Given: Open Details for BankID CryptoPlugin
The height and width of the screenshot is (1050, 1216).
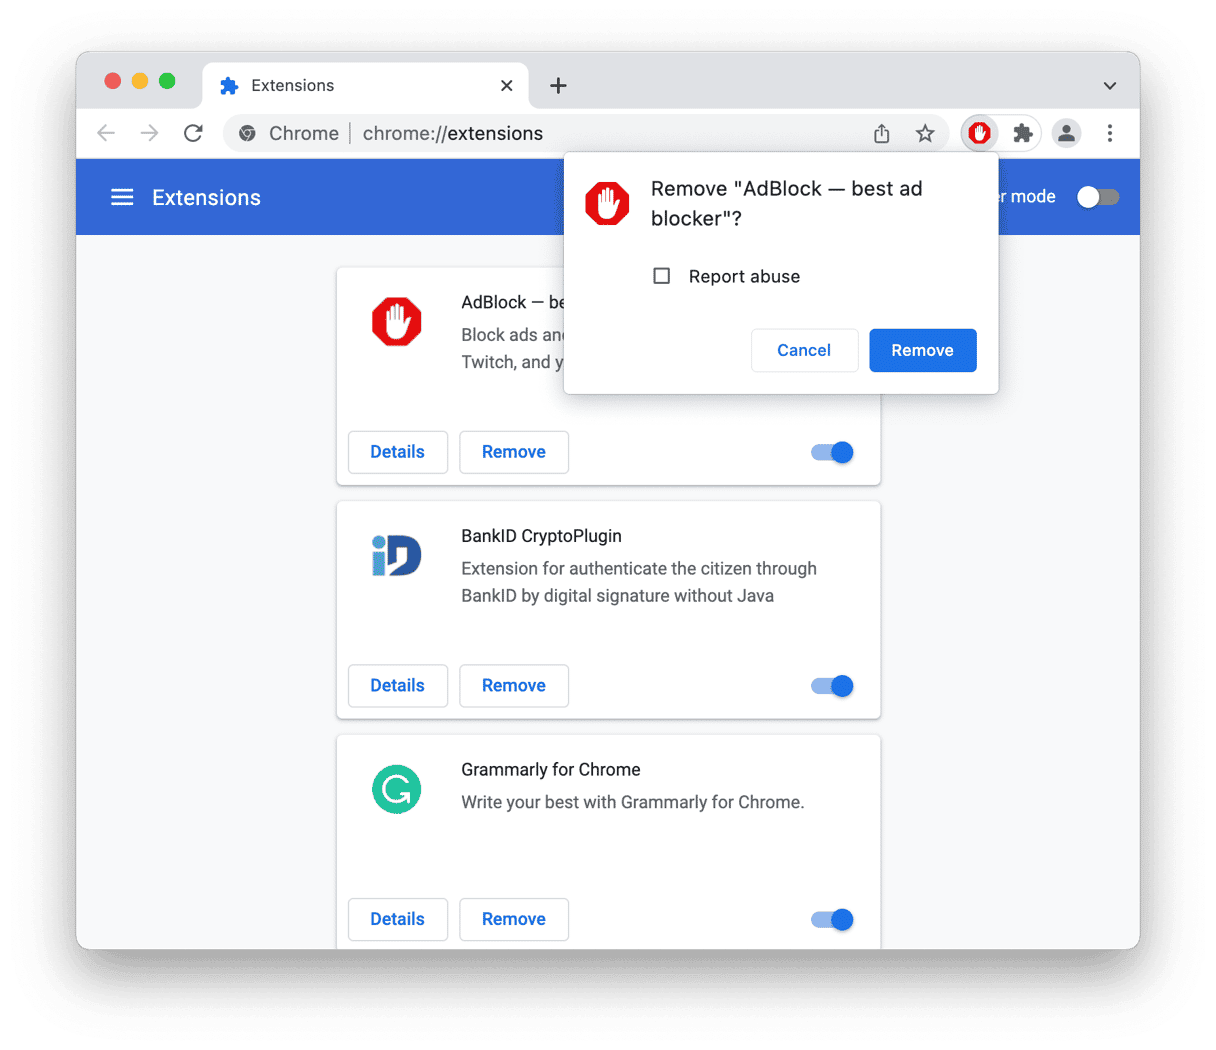Looking at the screenshot, I should [397, 686].
